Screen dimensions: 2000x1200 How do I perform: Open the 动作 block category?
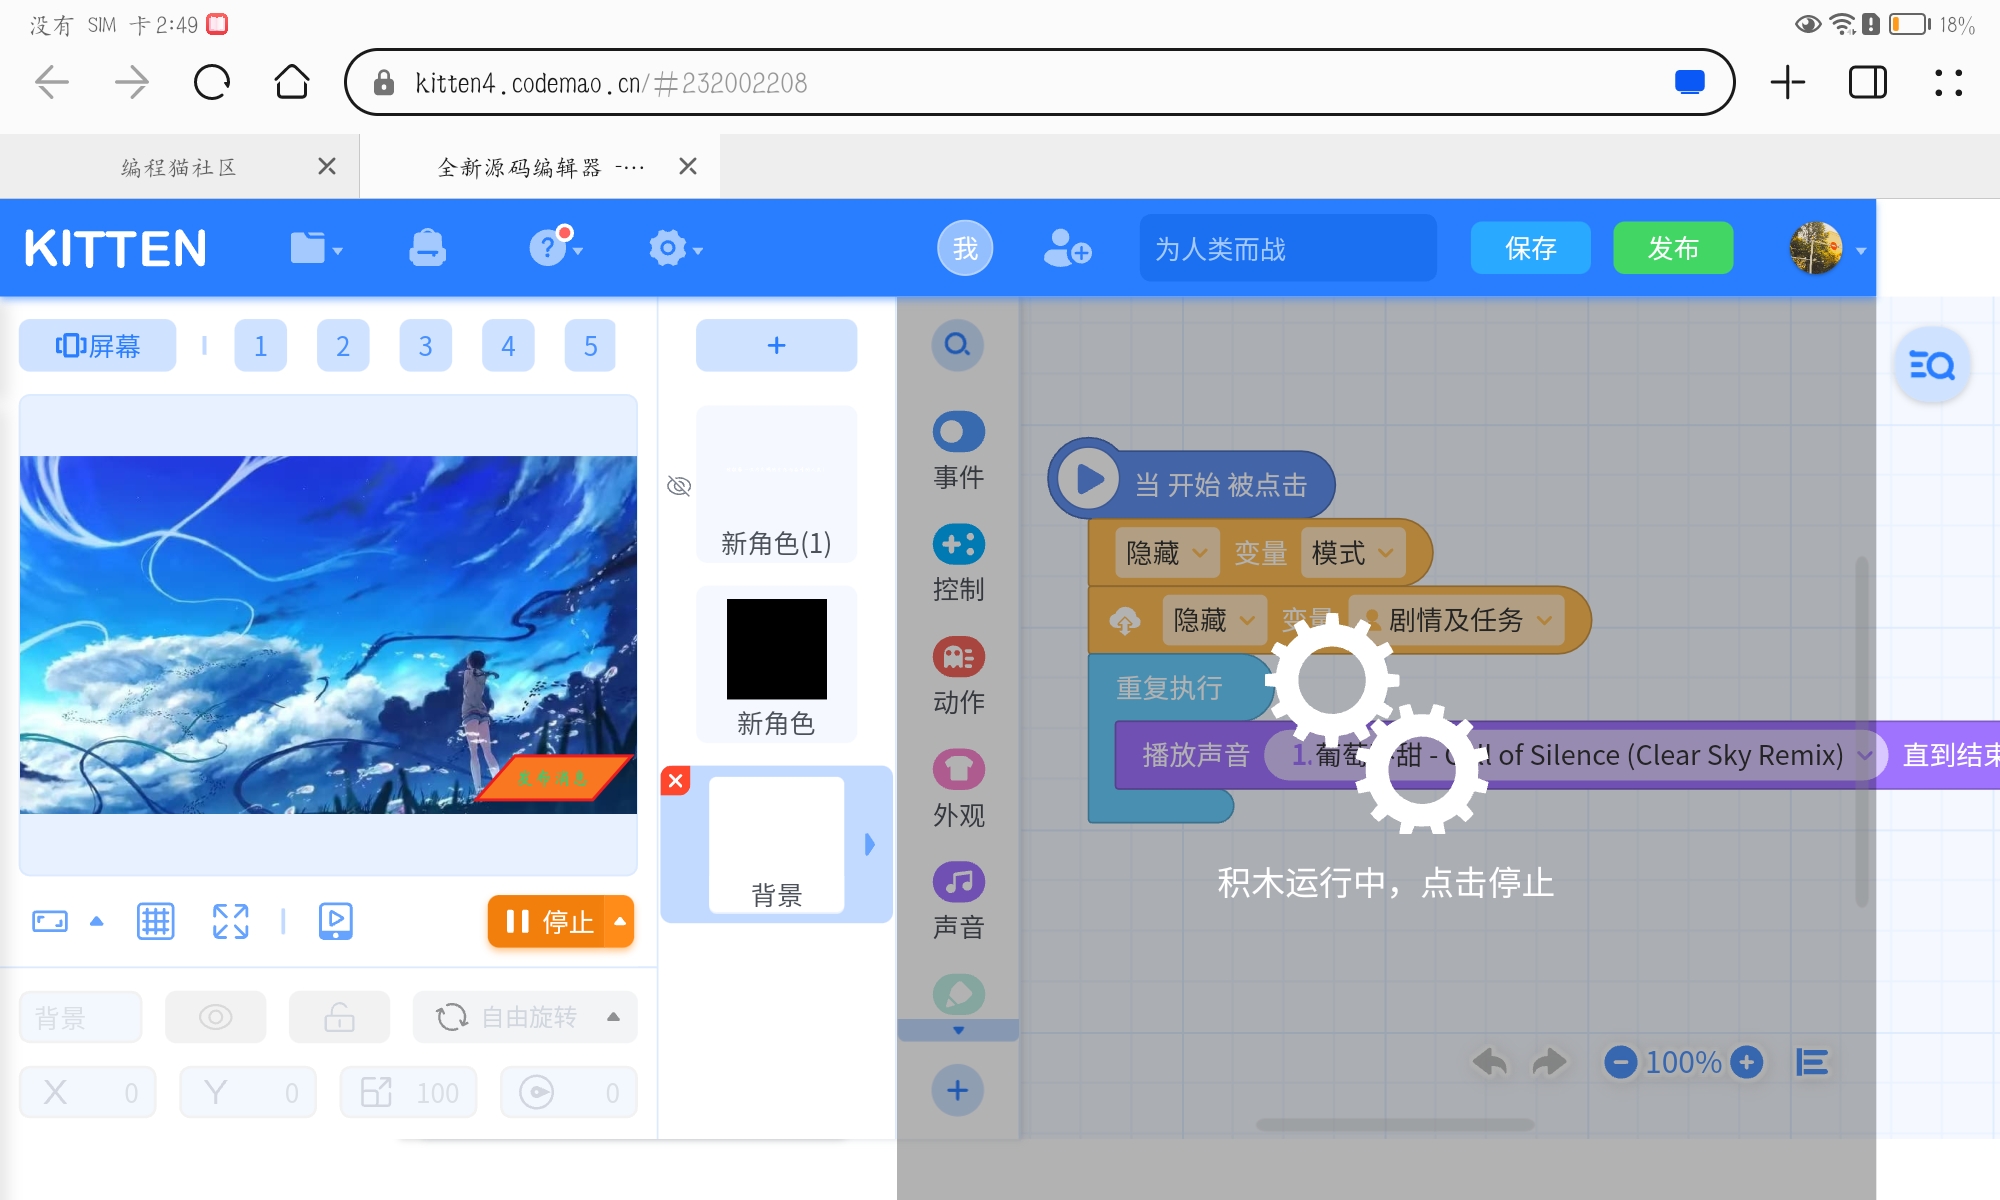[958, 678]
